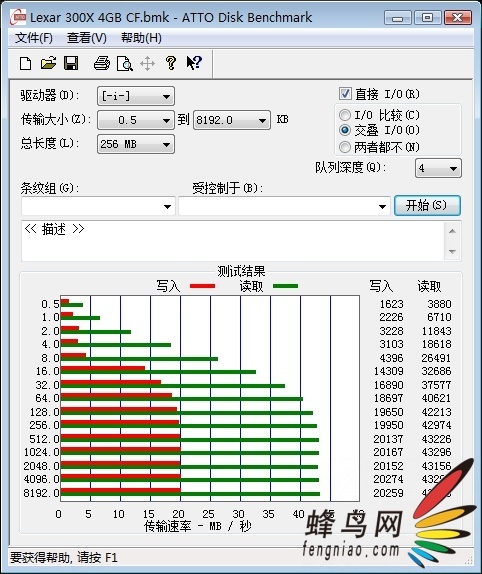The image size is (482, 574).
Task: Select the 两者都不(N) radio button
Action: tap(344, 147)
